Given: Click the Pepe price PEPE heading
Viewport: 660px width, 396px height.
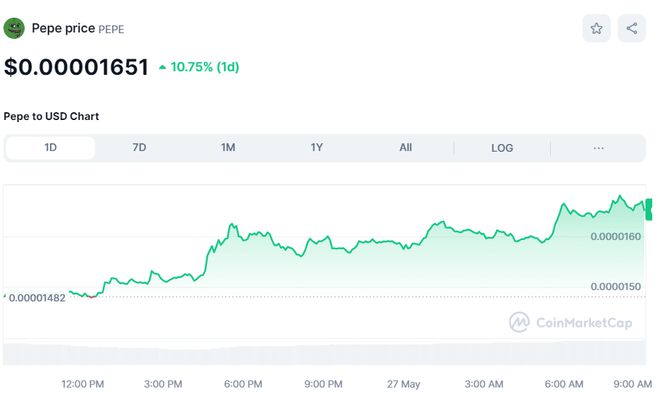Looking at the screenshot, I should pyautogui.click(x=78, y=28).
